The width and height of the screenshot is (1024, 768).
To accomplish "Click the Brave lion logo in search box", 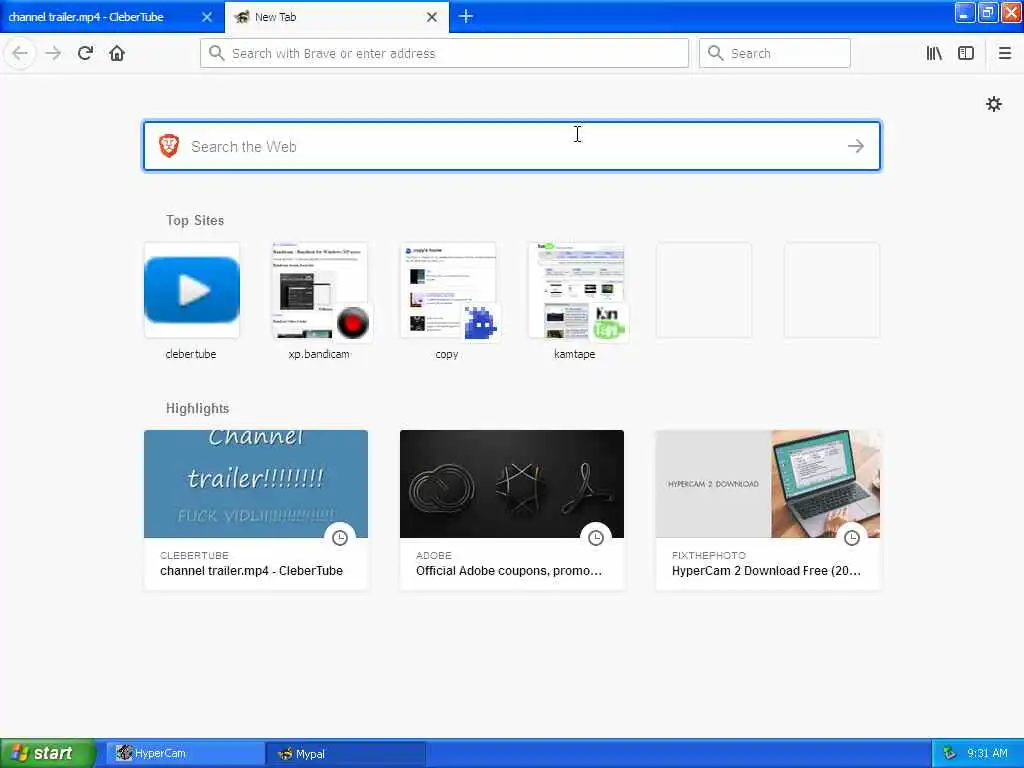I will click(169, 146).
